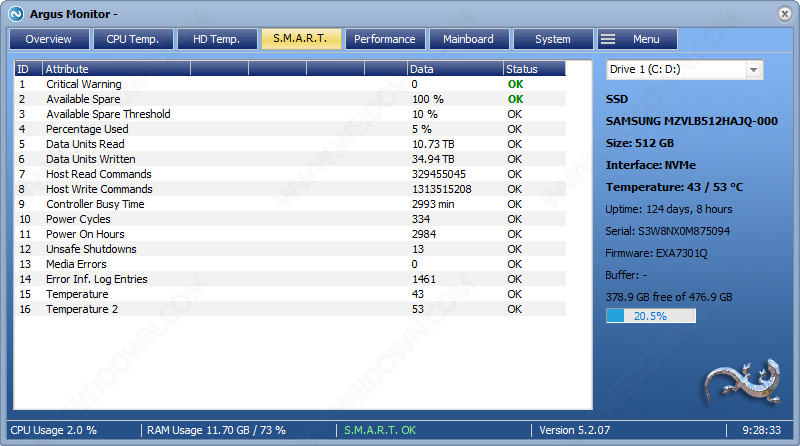Click RAM Usage 11.70 GB / 73 % in status bar
Screen dimensions: 800x446
point(216,430)
